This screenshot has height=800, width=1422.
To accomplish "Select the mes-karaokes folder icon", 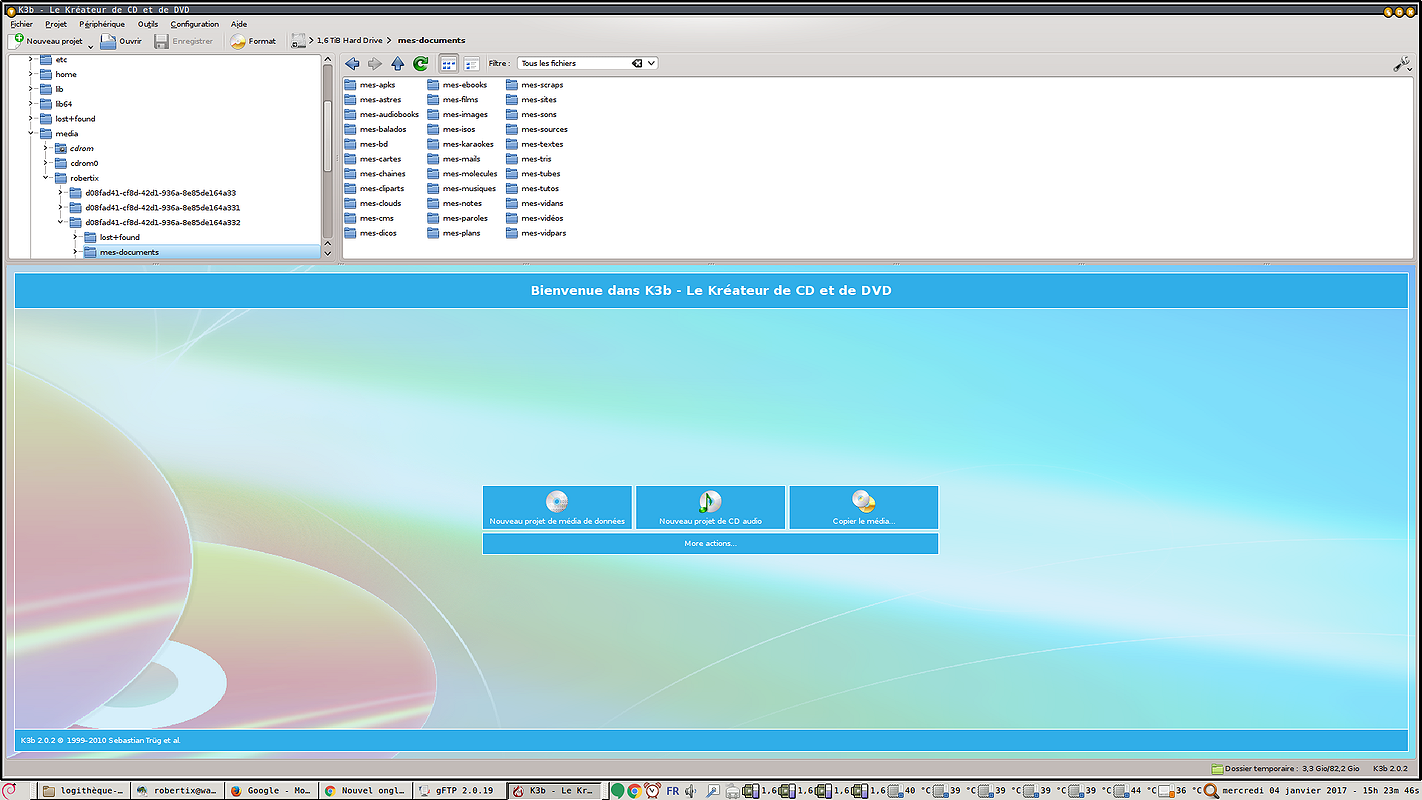I will pyautogui.click(x=433, y=144).
